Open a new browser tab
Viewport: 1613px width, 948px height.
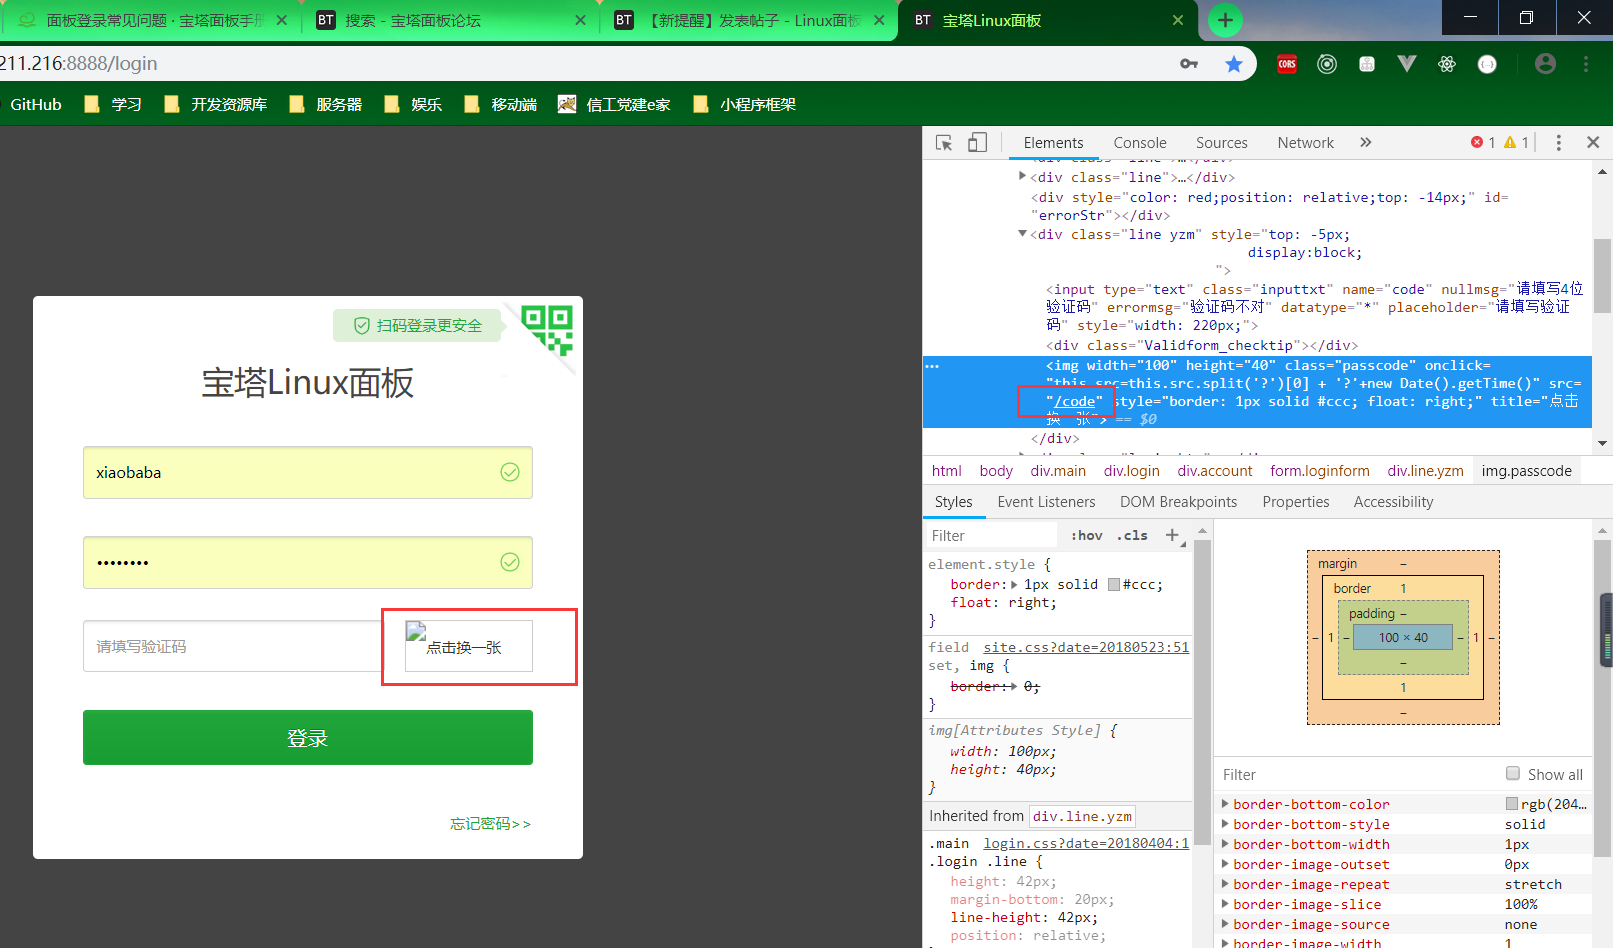point(1225,20)
